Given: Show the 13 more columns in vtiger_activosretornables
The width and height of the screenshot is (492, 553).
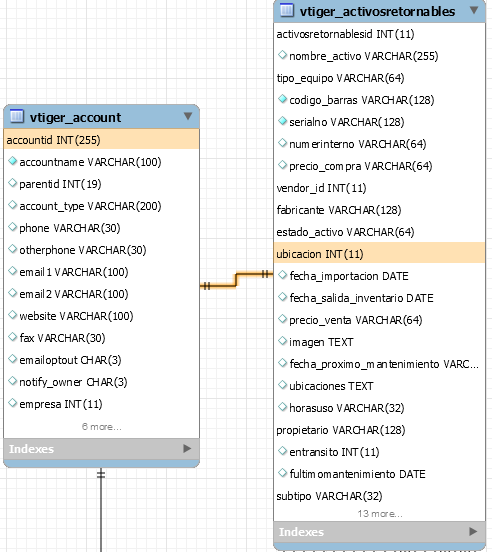Looking at the screenshot, I should point(380,514).
